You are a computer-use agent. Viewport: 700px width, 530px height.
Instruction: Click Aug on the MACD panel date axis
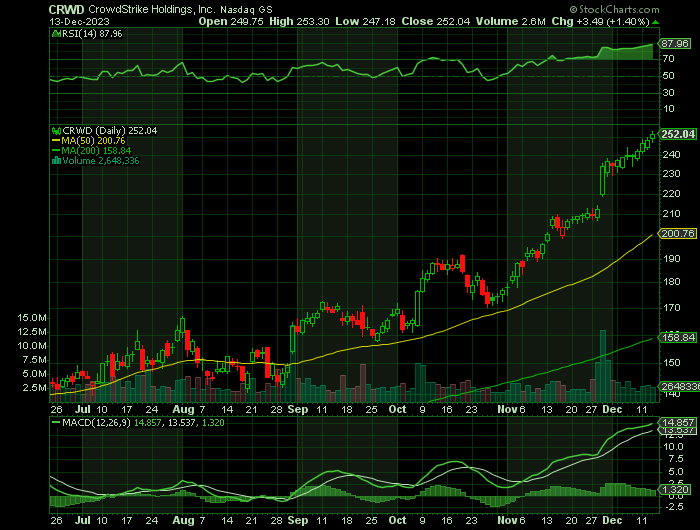183,521
